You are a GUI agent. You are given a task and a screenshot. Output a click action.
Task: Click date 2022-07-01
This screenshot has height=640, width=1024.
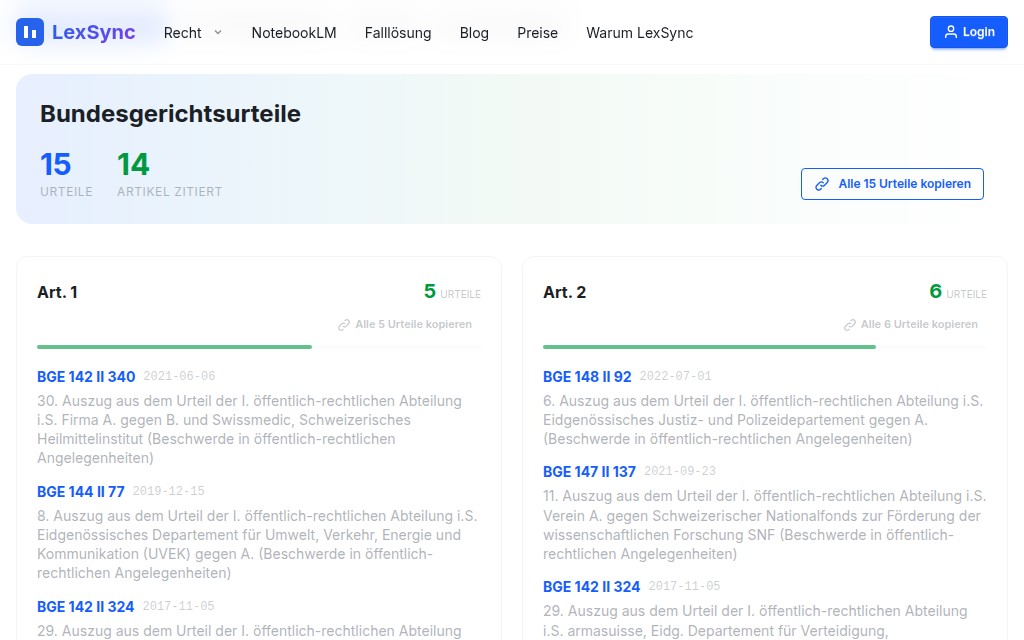coord(675,376)
